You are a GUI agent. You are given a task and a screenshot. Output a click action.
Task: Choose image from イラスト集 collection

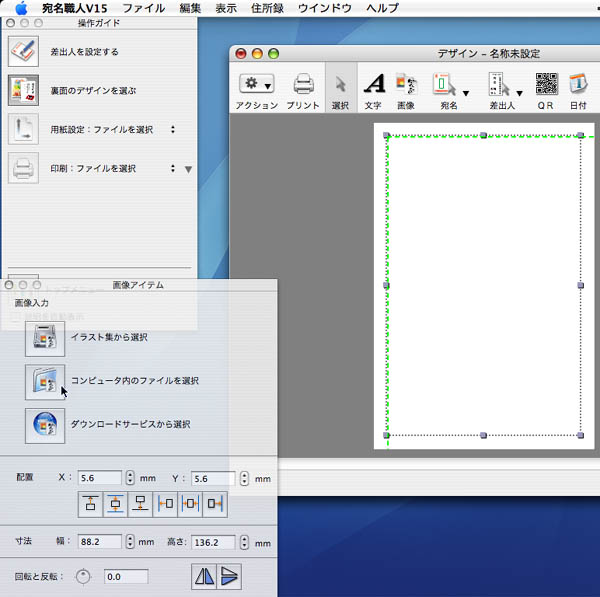[45, 338]
